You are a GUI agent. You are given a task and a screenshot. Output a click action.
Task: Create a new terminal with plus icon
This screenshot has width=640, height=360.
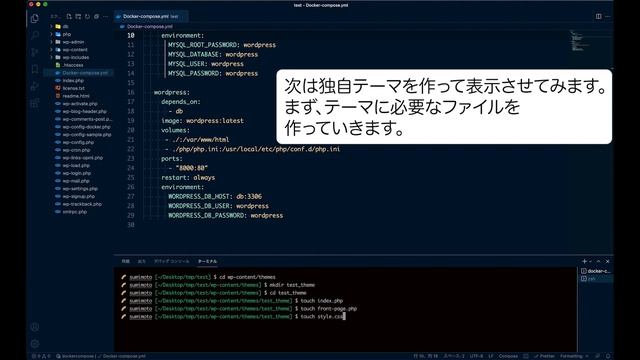[x=584, y=261]
